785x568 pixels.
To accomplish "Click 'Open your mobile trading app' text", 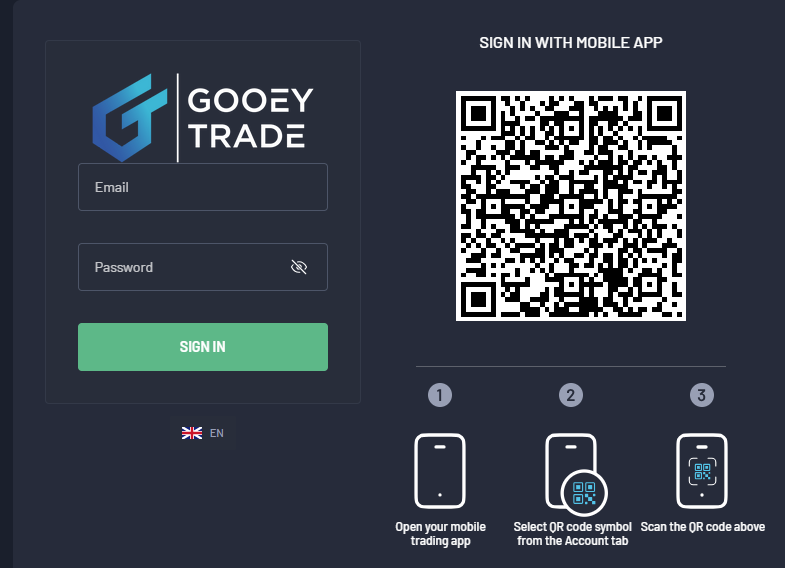I will pyautogui.click(x=440, y=533).
